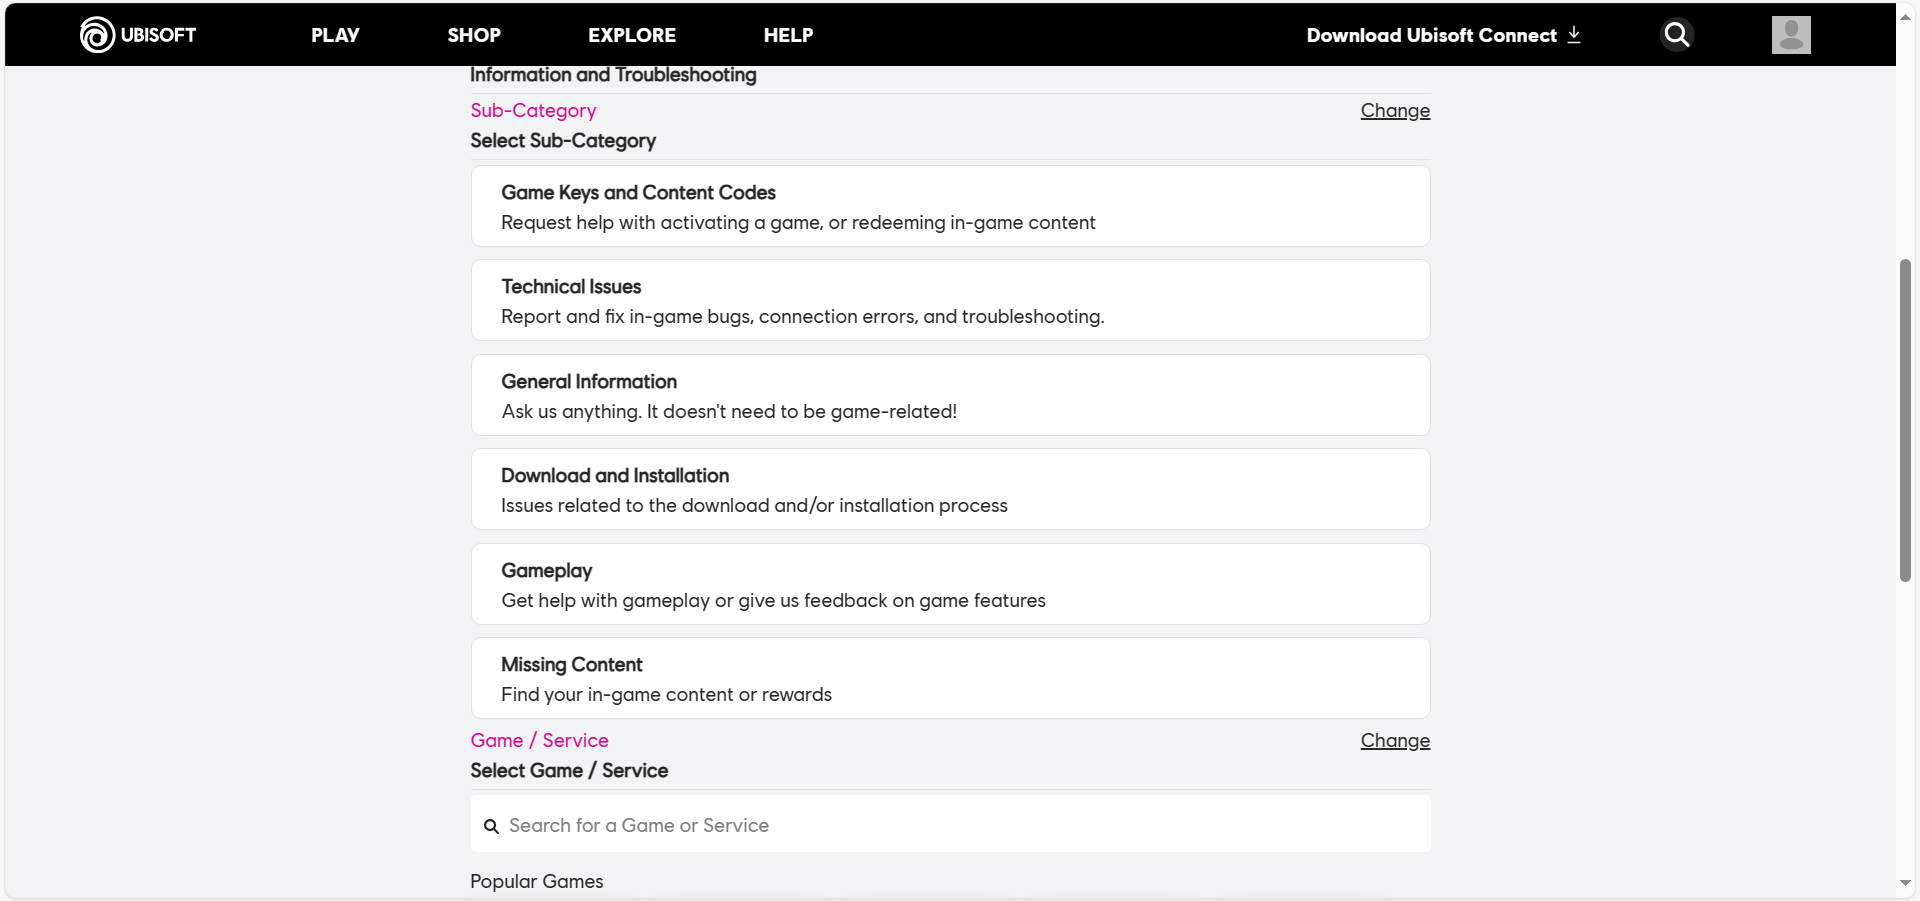Click the download arrow beside Ubisoft Connect
1920x901 pixels.
pyautogui.click(x=1574, y=35)
